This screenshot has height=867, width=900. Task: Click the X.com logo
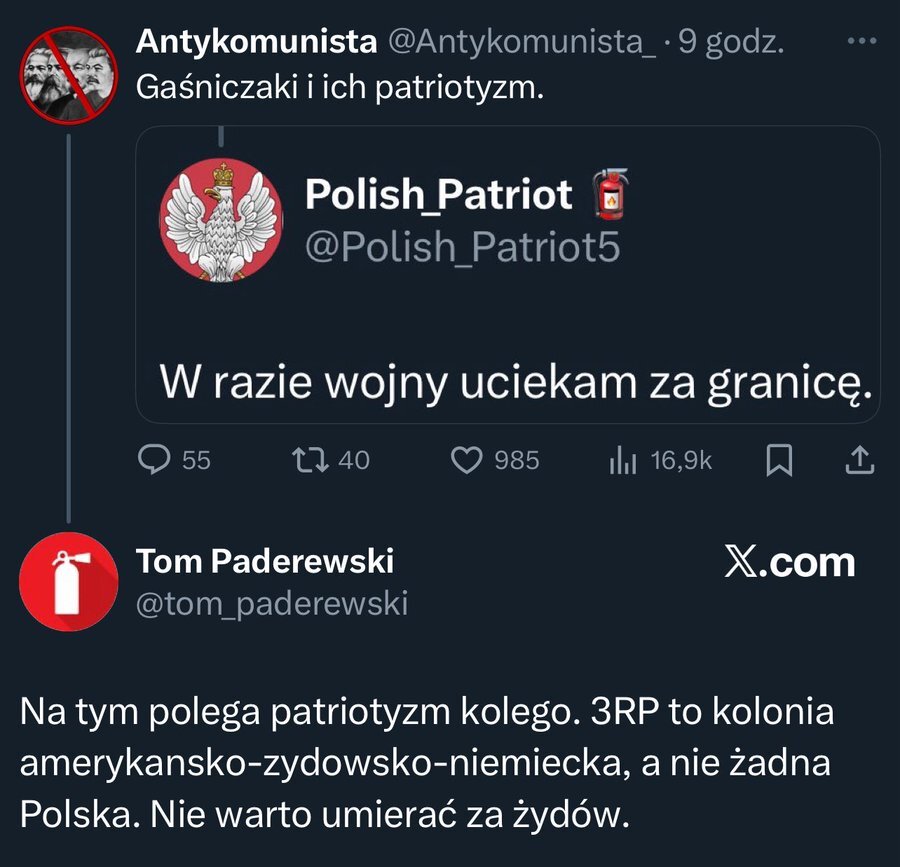point(789,563)
